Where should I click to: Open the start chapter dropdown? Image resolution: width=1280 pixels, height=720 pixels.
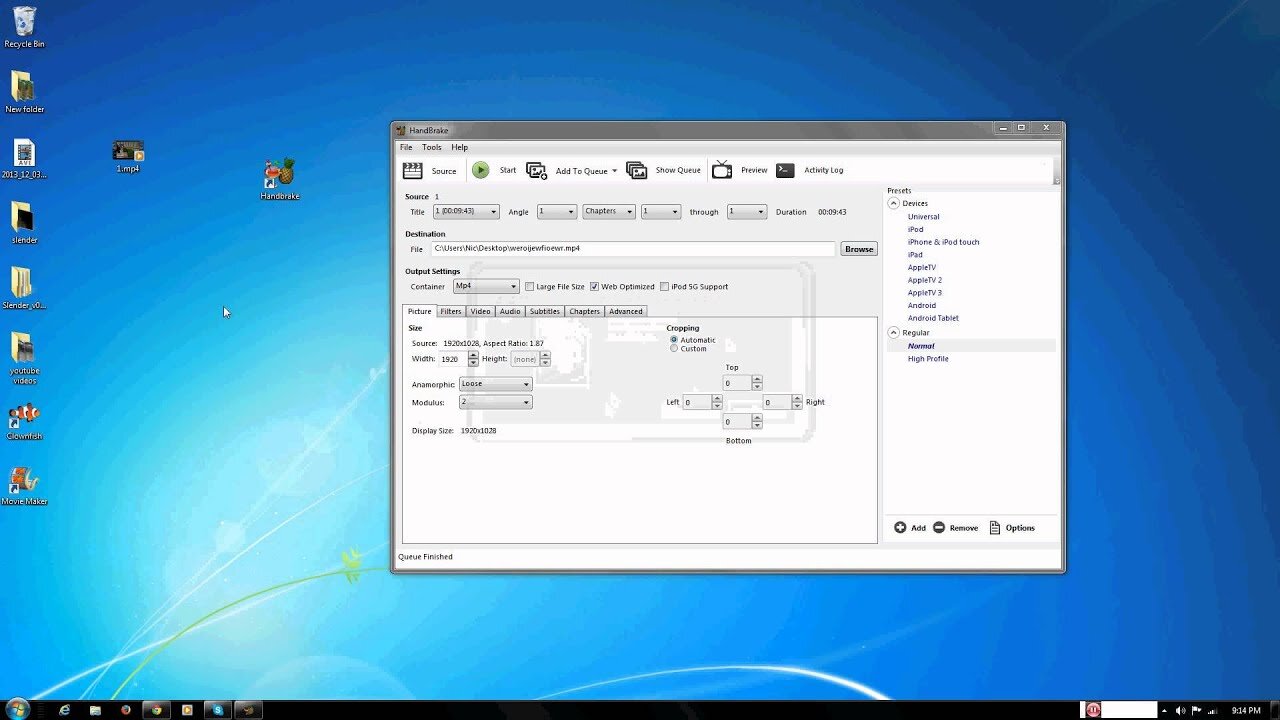[661, 212]
